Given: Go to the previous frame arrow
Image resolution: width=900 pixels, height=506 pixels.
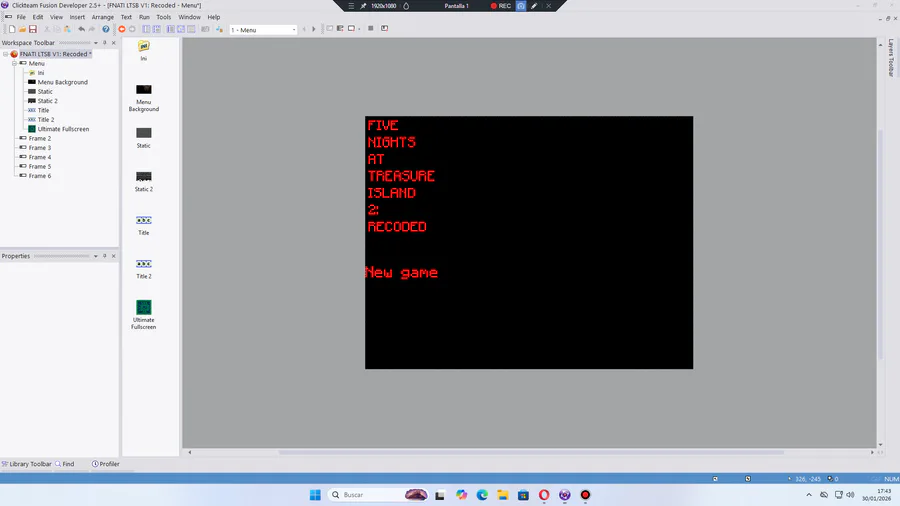Looking at the screenshot, I should [x=304, y=29].
